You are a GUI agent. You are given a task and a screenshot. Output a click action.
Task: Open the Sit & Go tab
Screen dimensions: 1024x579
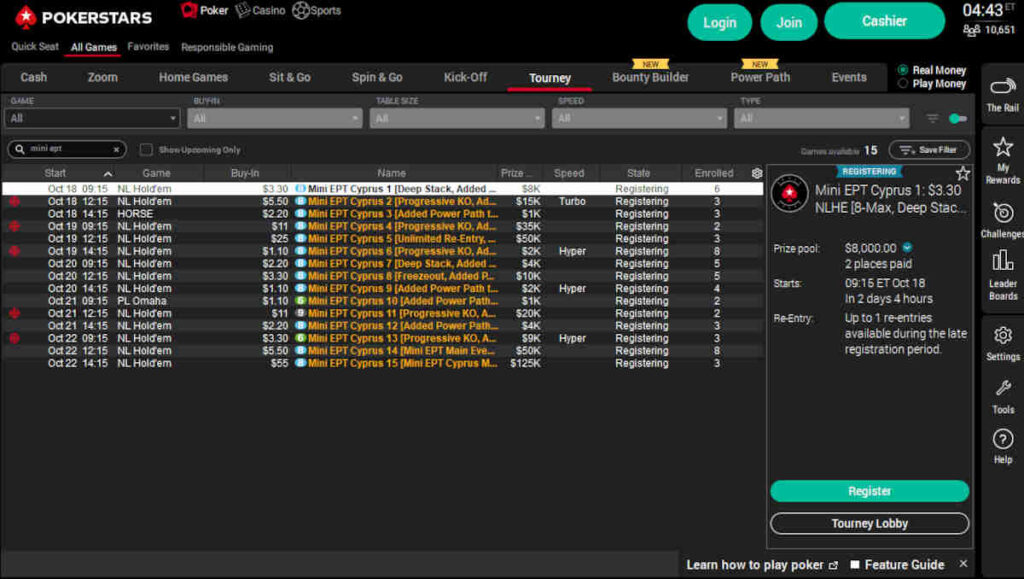289,77
